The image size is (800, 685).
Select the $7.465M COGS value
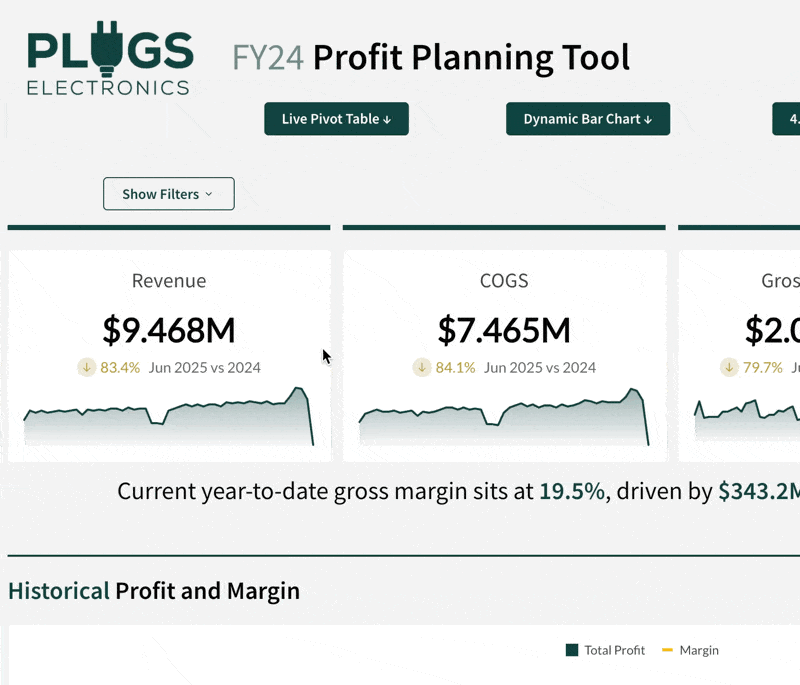(504, 329)
